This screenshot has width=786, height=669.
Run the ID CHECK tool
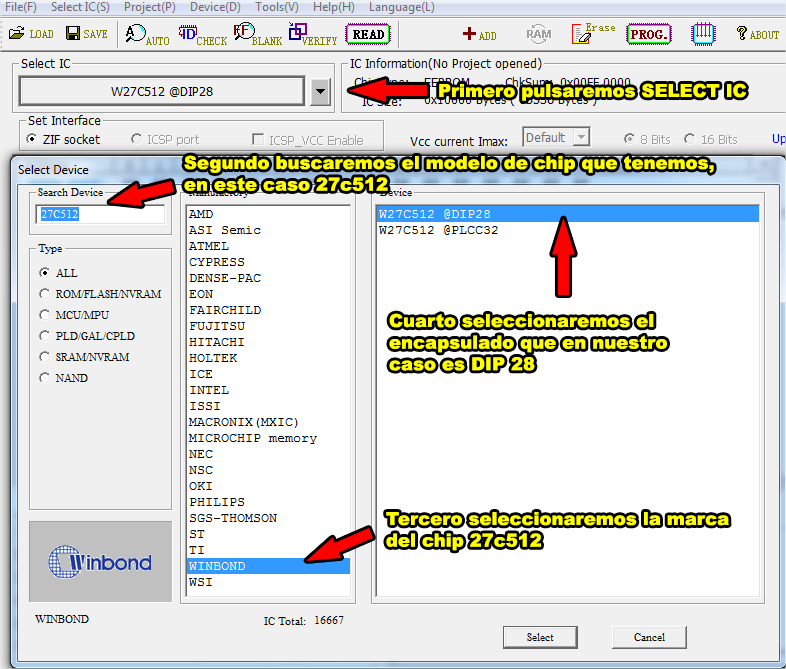point(202,34)
